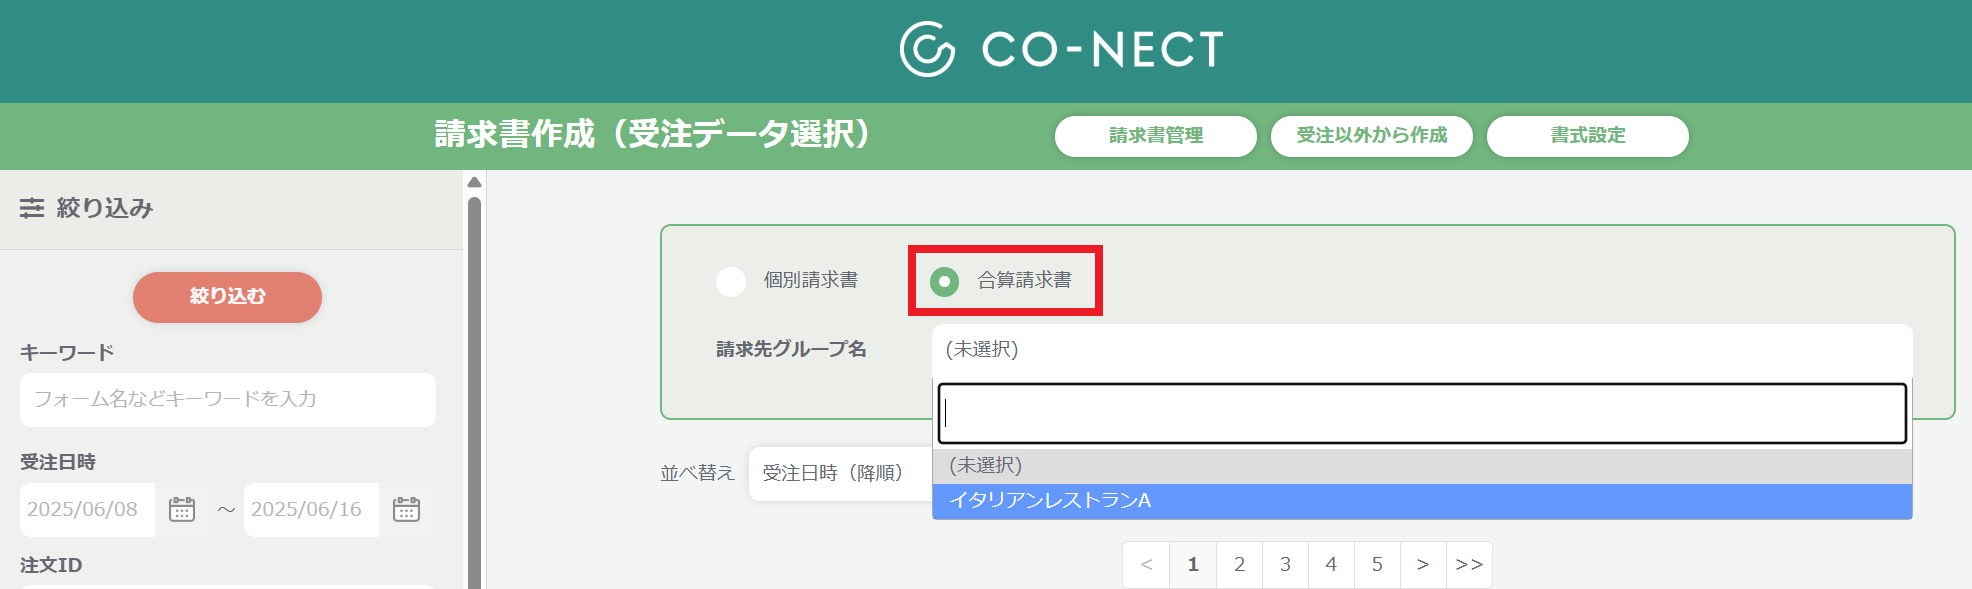This screenshot has width=1972, height=589.
Task: Click the sidebar scroll-up arrow
Action: pyautogui.click(x=474, y=182)
